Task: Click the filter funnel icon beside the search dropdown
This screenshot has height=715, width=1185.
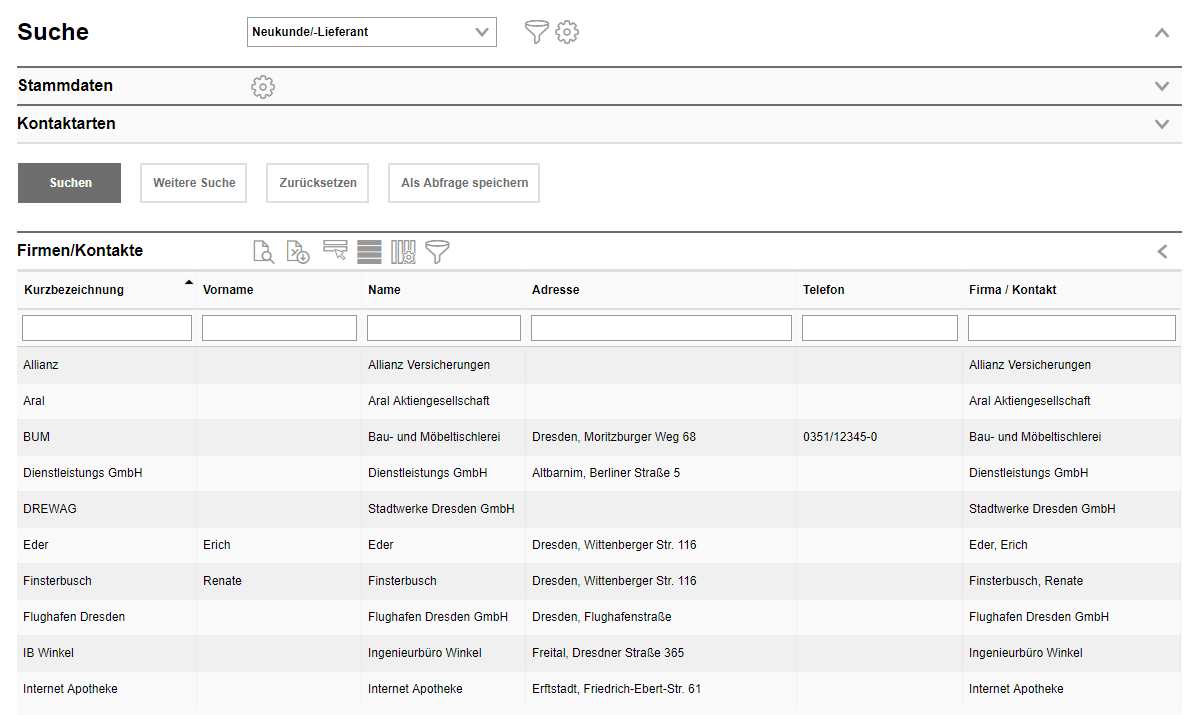Action: pos(537,32)
